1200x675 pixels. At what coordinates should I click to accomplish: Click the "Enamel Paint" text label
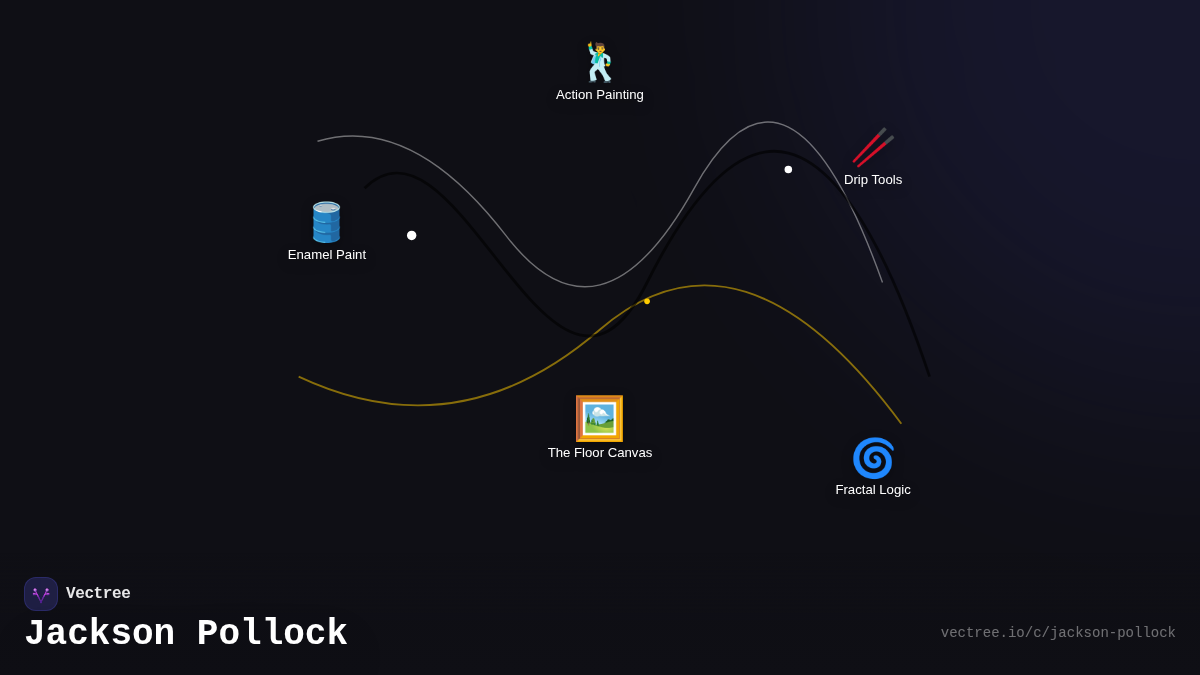click(326, 255)
